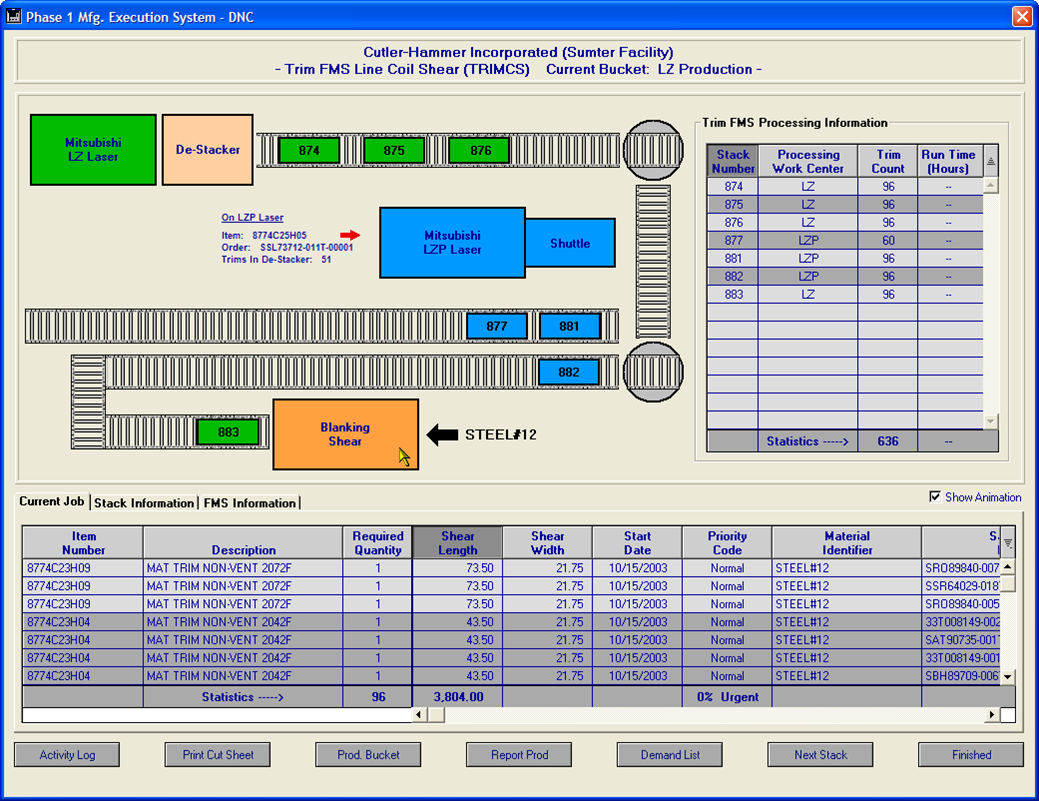Open the FMS Information tab
Screen dimensions: 1039x801
[250, 503]
